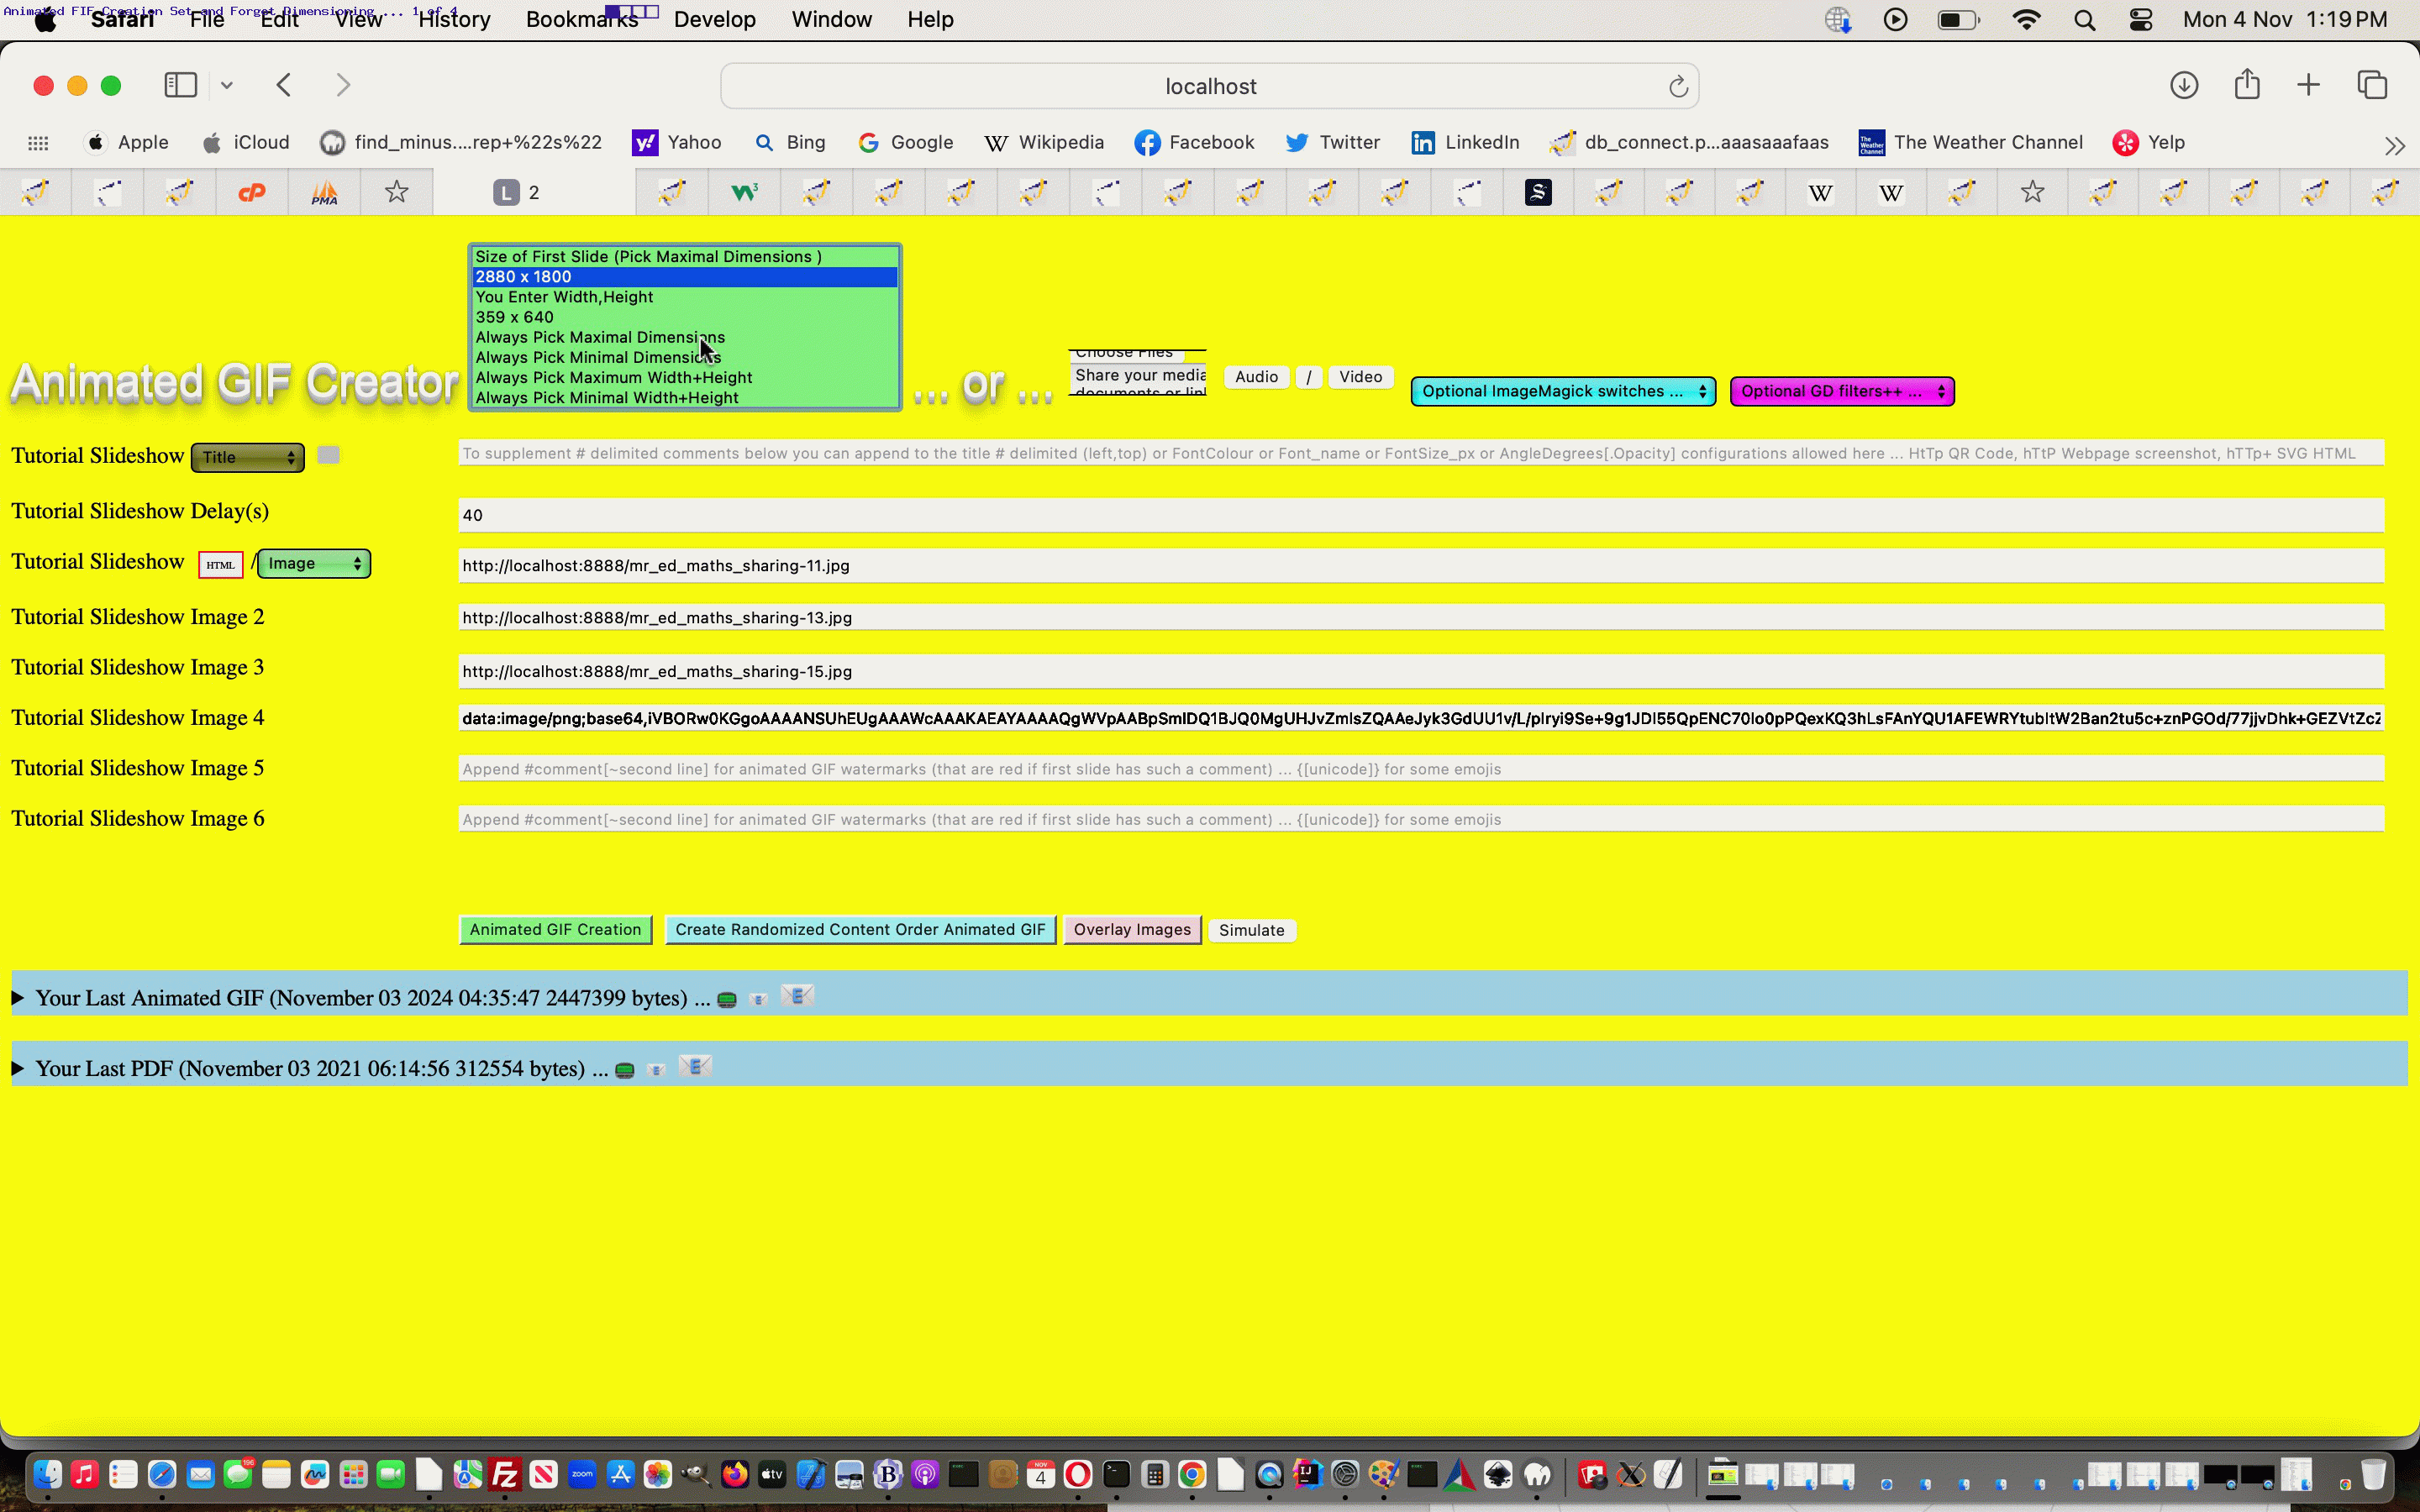Open the Window menu
Viewport: 2420px width, 1512px height.
pos(831,20)
